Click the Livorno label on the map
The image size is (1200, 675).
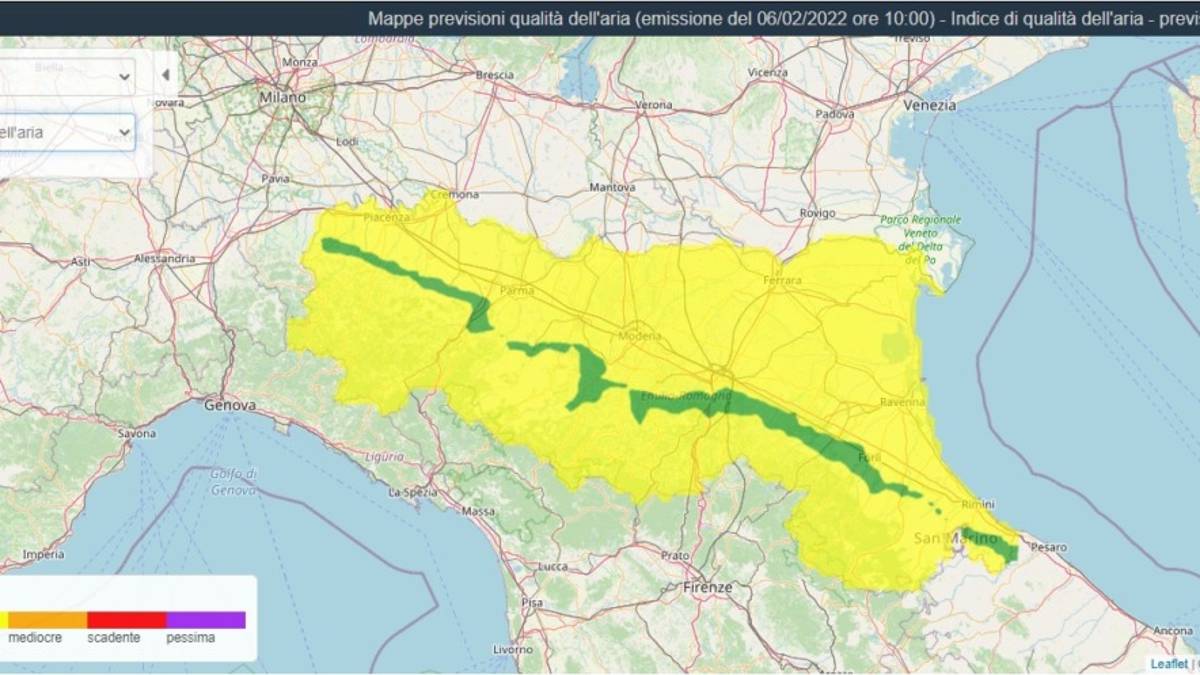pyautogui.click(x=513, y=649)
